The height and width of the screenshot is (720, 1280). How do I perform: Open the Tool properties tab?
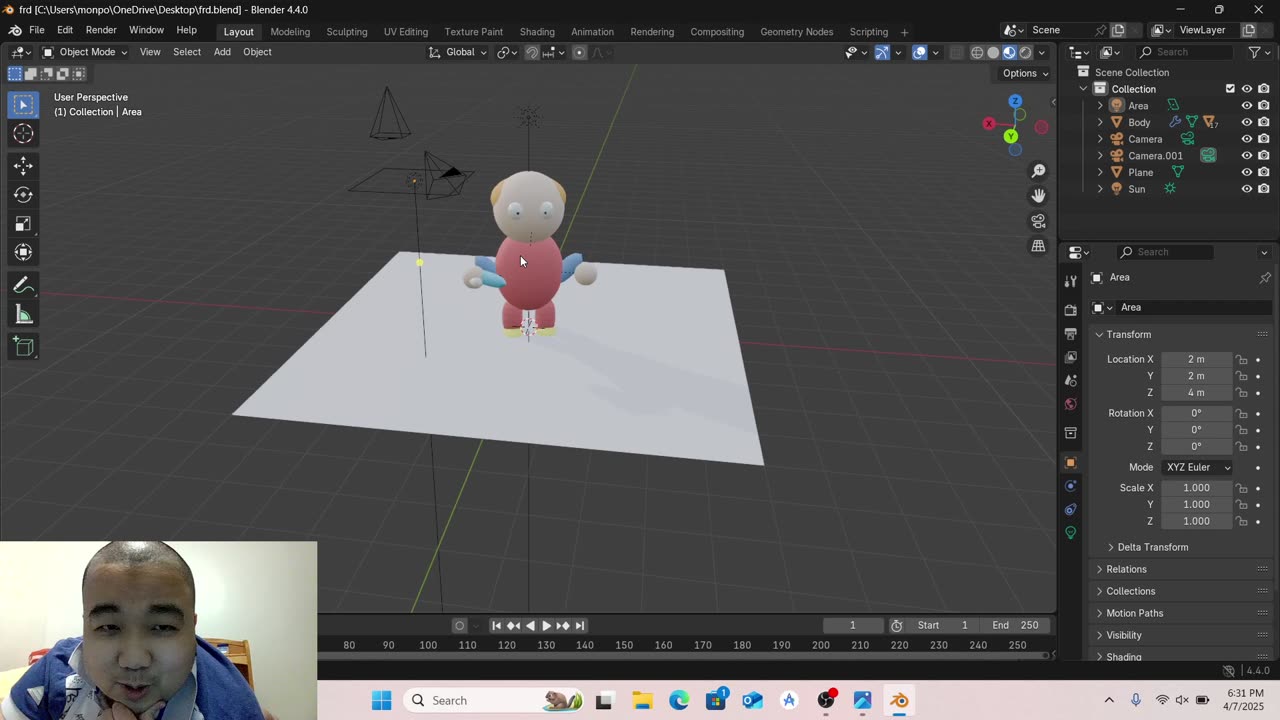click(x=1070, y=281)
